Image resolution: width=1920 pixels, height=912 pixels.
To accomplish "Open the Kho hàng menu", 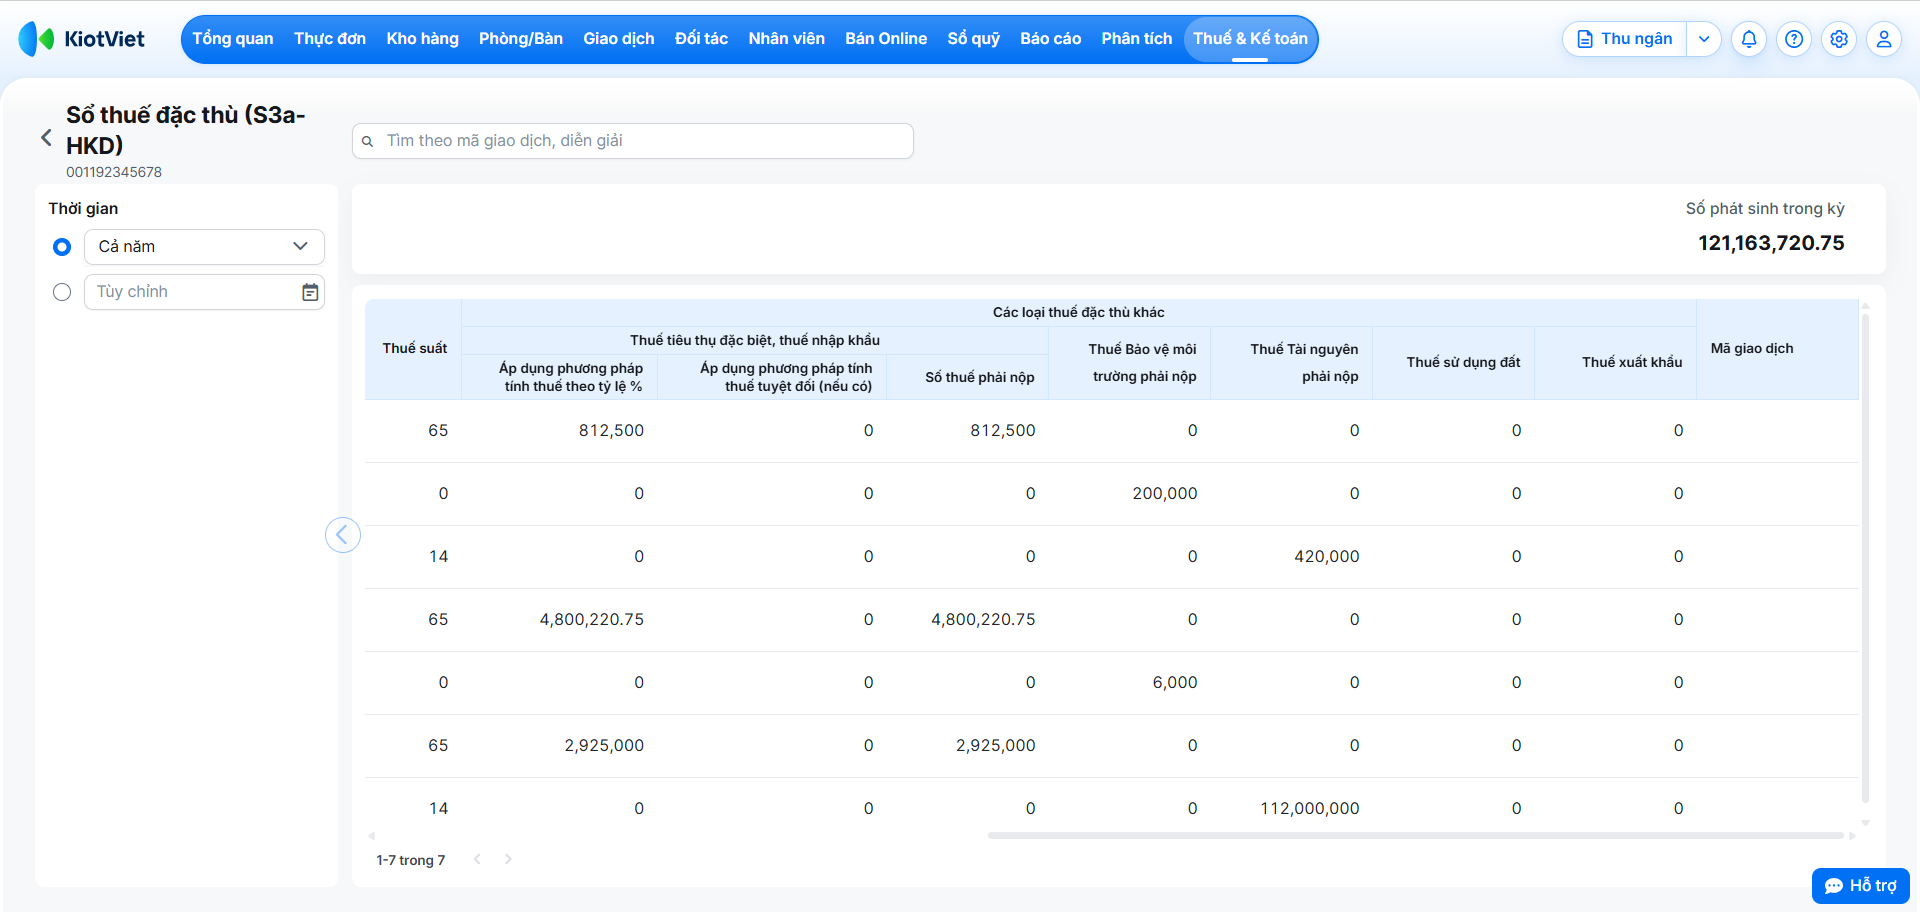I will point(422,39).
